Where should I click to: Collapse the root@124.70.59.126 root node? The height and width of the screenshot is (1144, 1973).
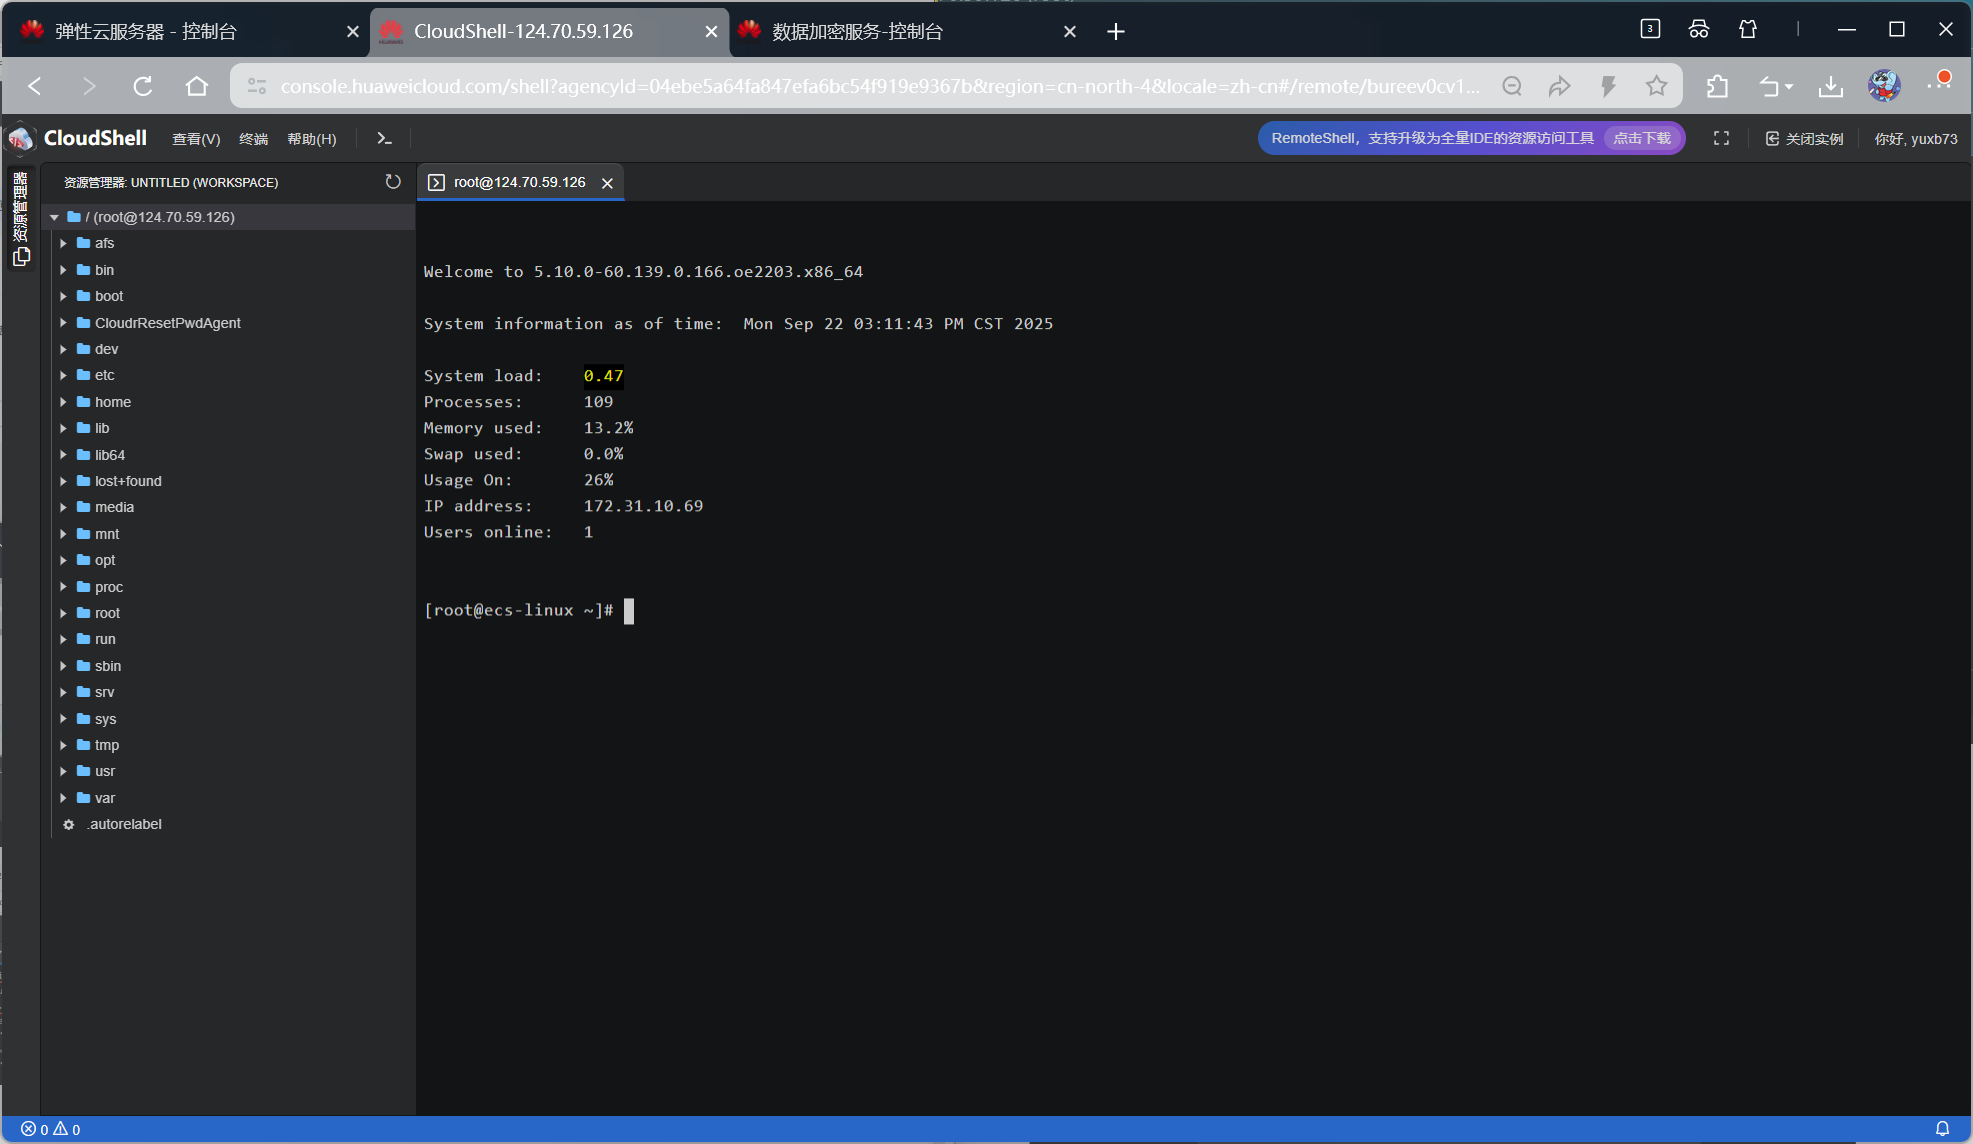click(55, 217)
